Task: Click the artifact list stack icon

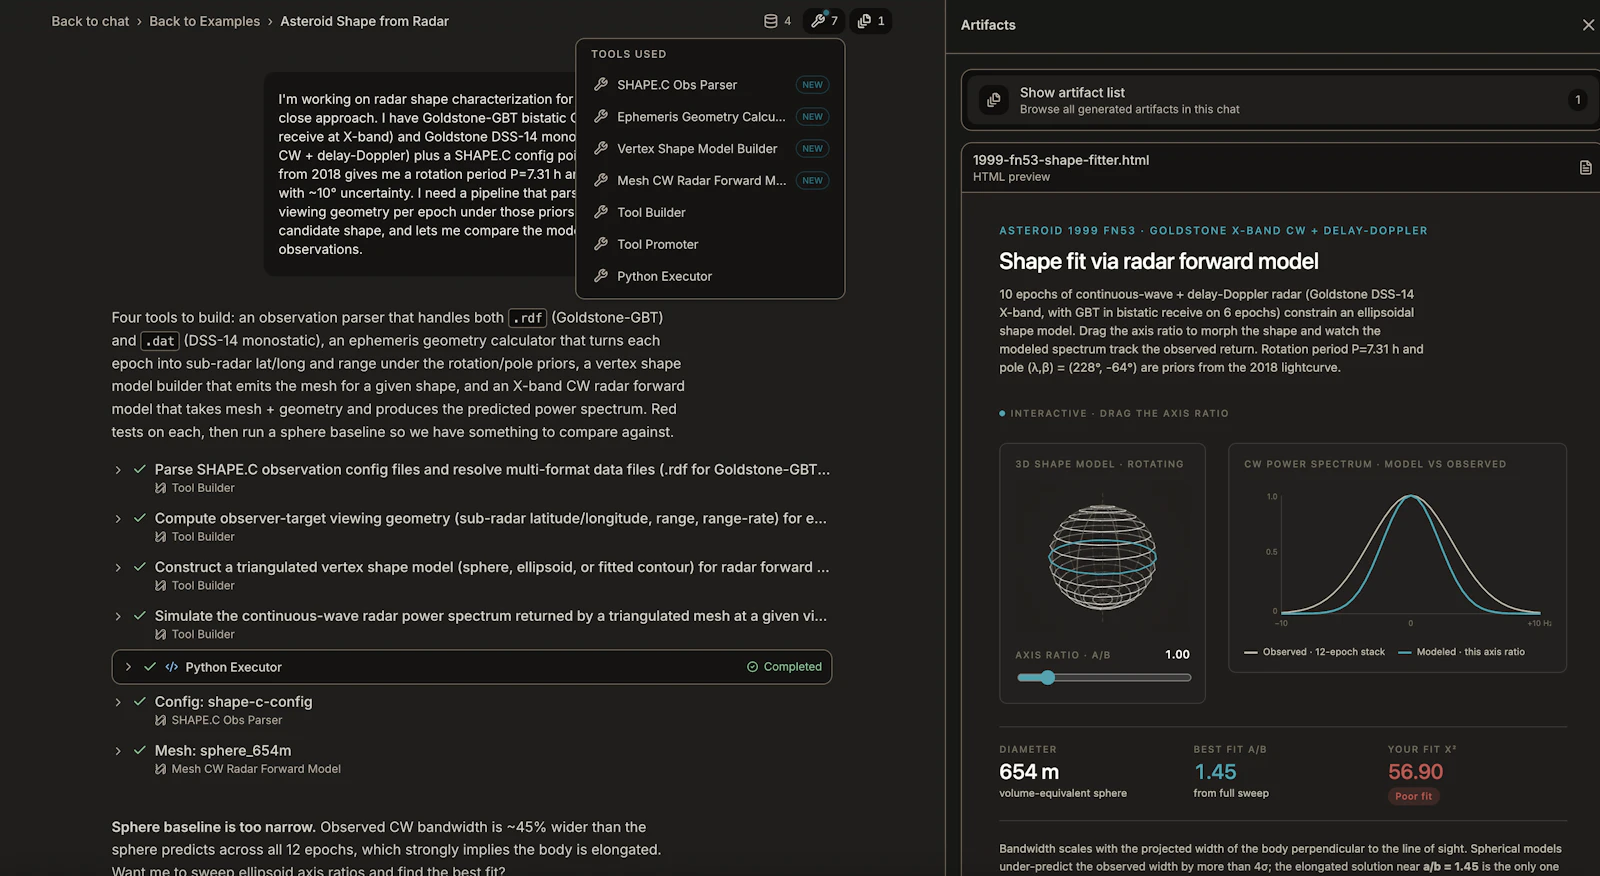Action: pyautogui.click(x=993, y=100)
